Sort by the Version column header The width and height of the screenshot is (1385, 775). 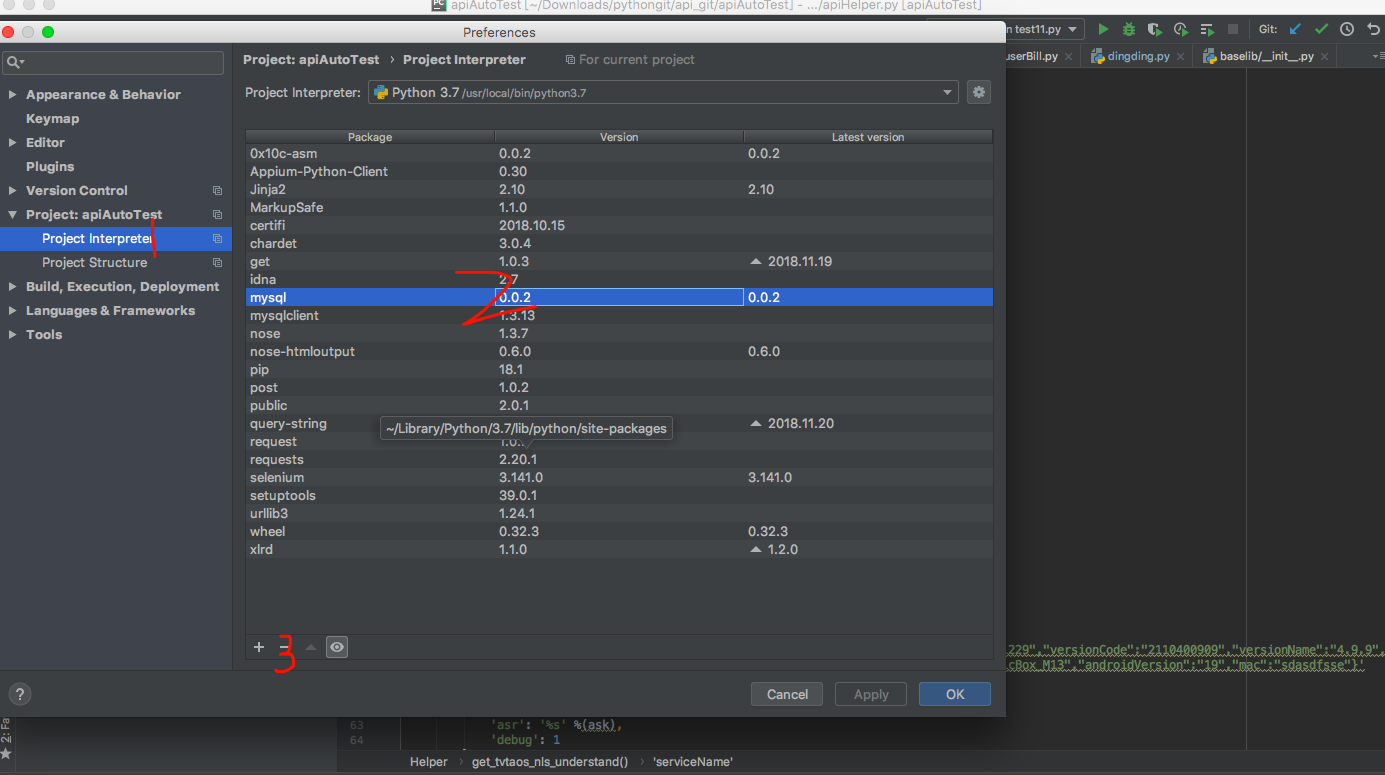tap(619, 137)
